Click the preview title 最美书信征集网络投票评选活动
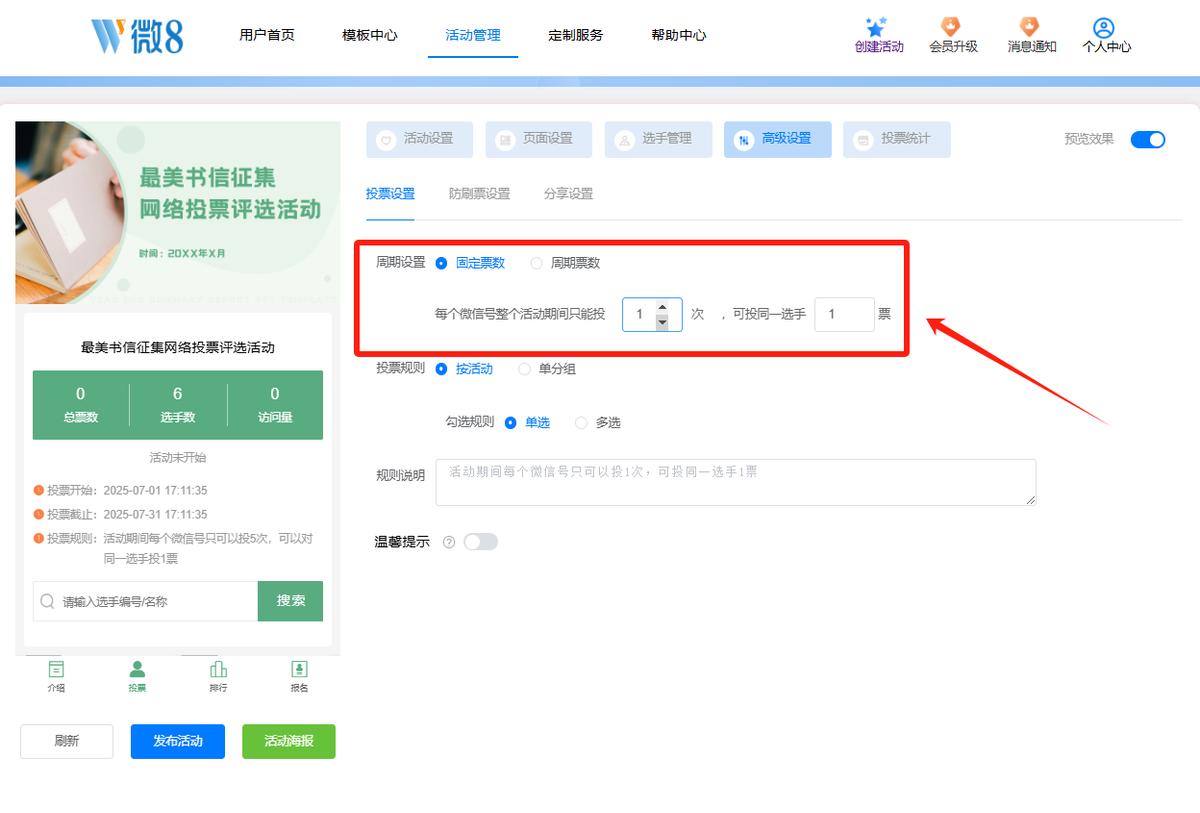 tap(178, 348)
